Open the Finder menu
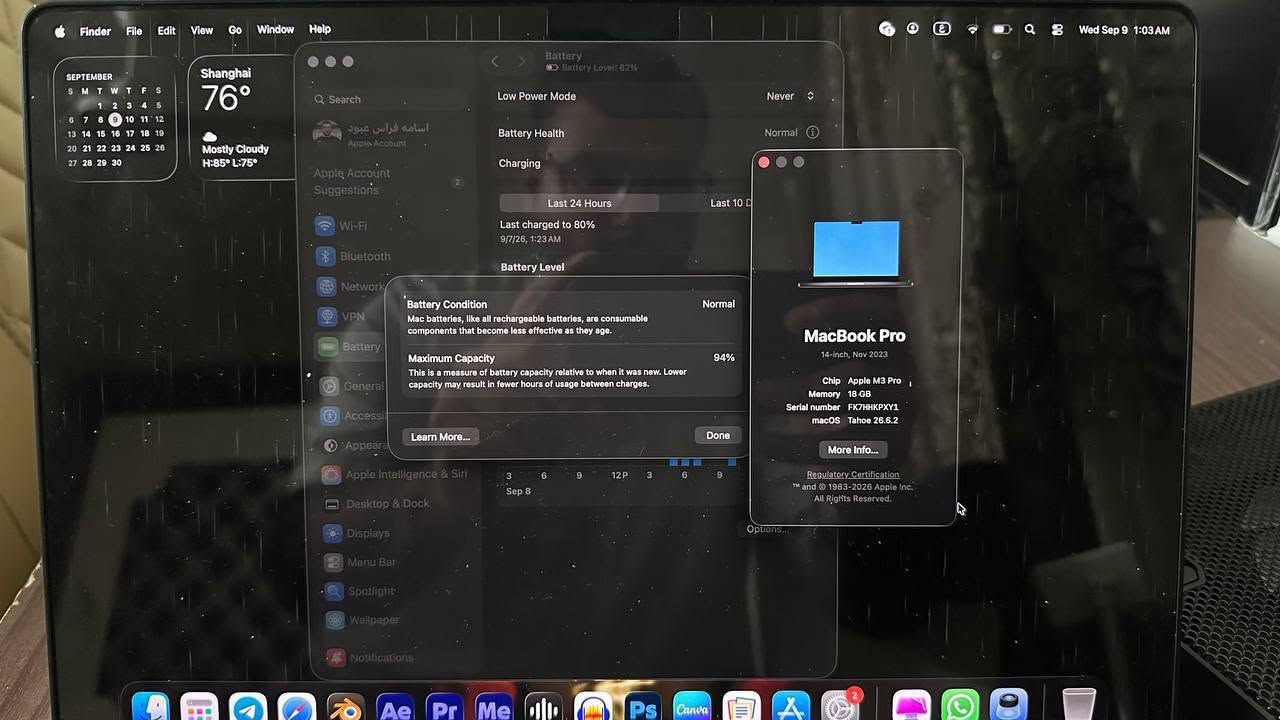This screenshot has width=1280, height=720. [x=95, y=31]
